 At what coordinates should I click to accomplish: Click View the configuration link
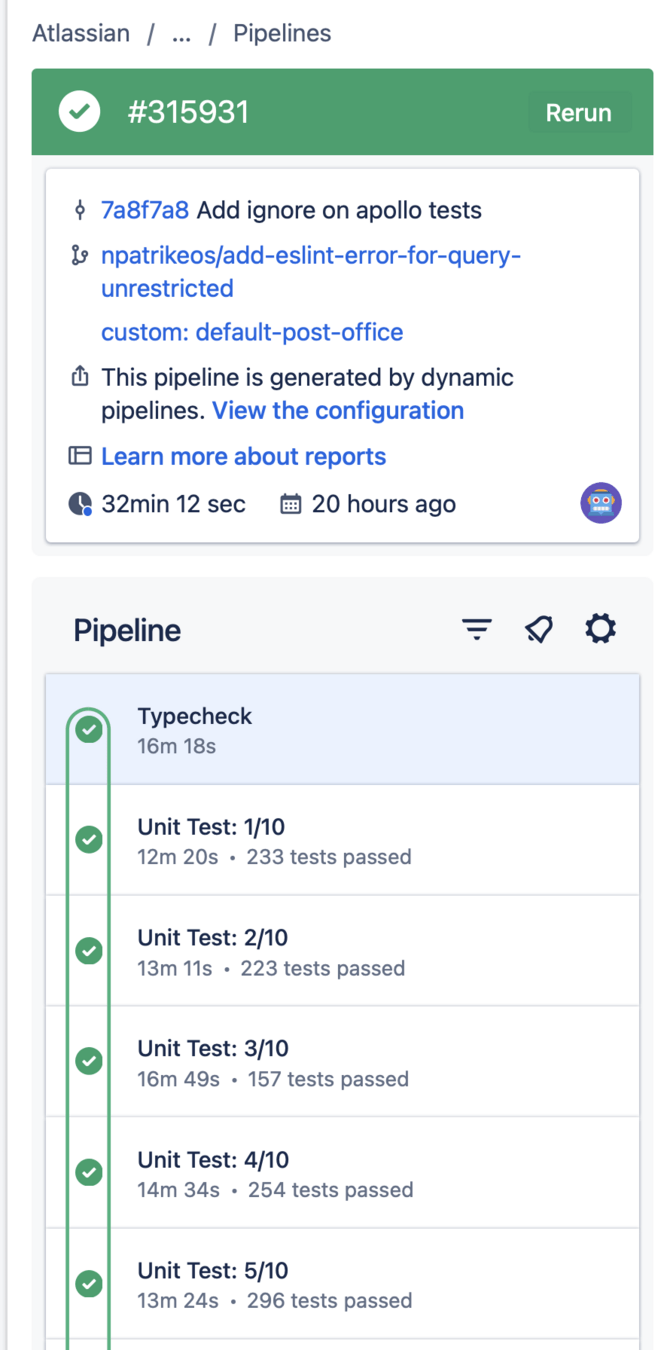coord(338,411)
